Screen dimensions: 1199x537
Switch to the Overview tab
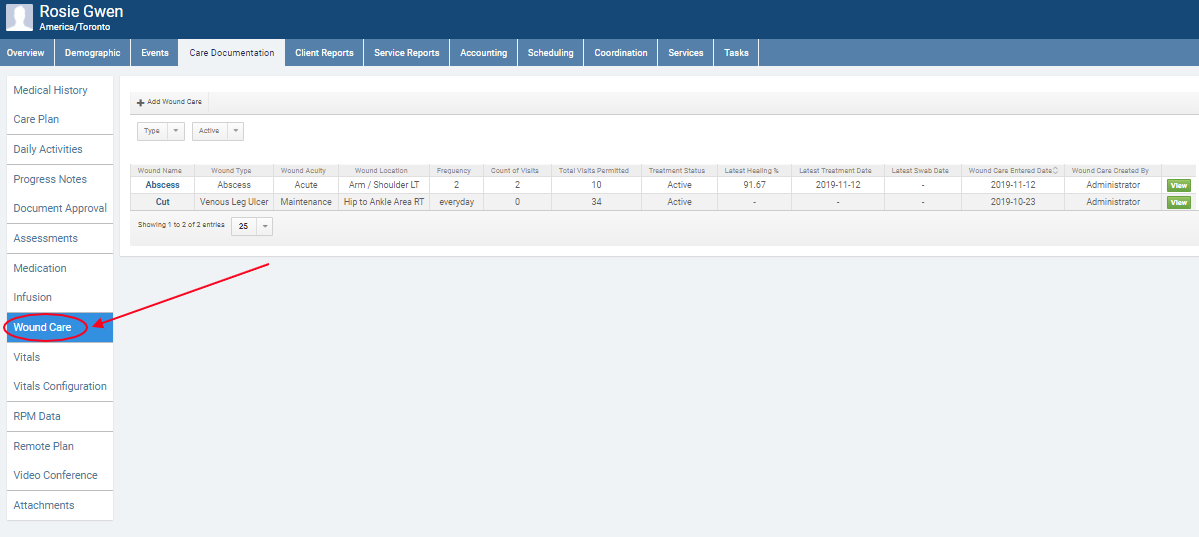click(x=26, y=53)
